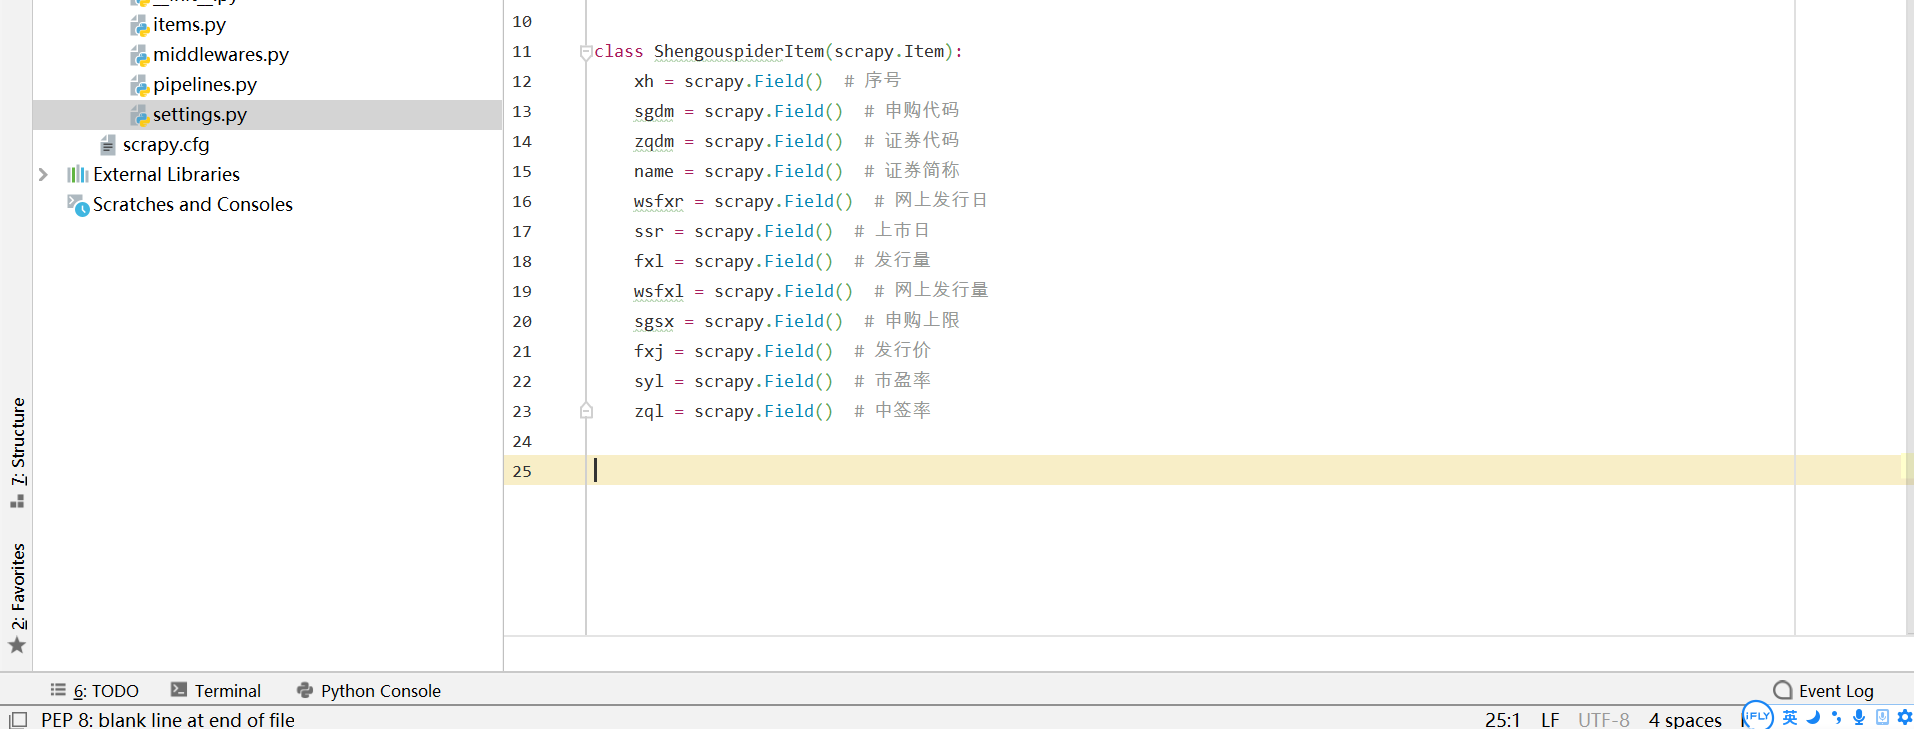The image size is (1914, 729).
Task: Click the pipelines.py Python file icon
Action: click(139, 85)
